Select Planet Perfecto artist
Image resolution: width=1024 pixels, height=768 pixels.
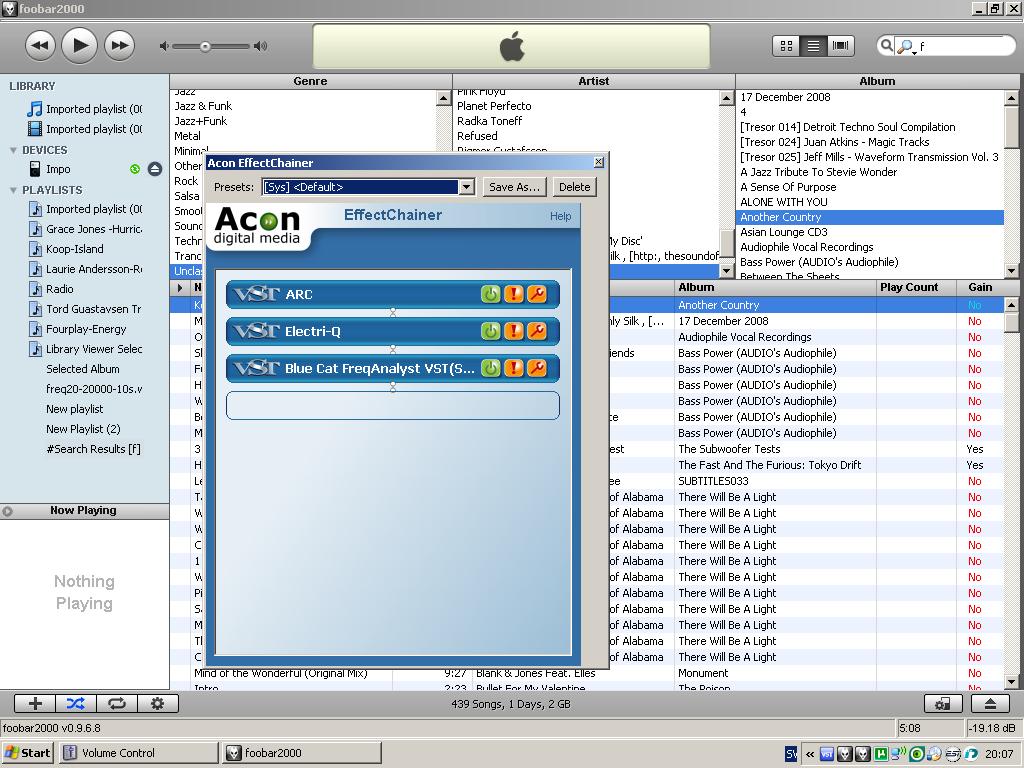(x=494, y=106)
